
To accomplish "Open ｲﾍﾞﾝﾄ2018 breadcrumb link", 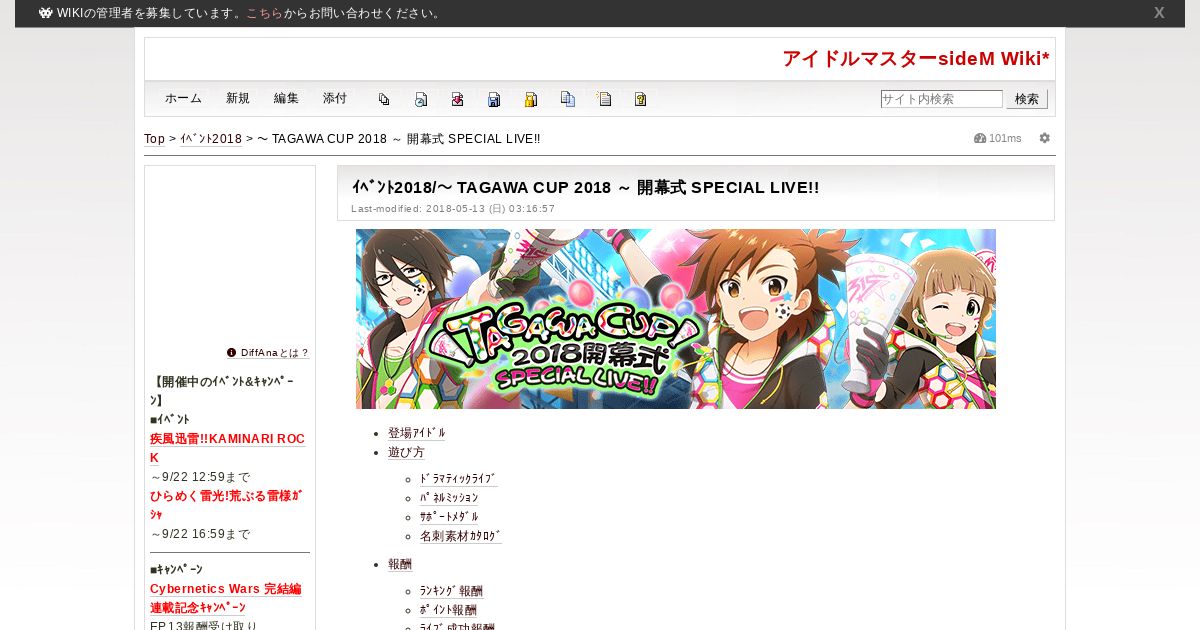I will pyautogui.click(x=211, y=139).
